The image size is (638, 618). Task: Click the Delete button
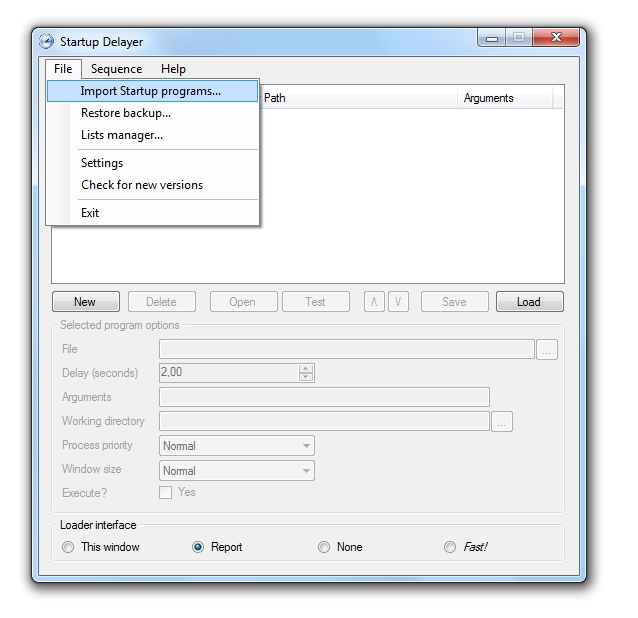pyautogui.click(x=162, y=301)
